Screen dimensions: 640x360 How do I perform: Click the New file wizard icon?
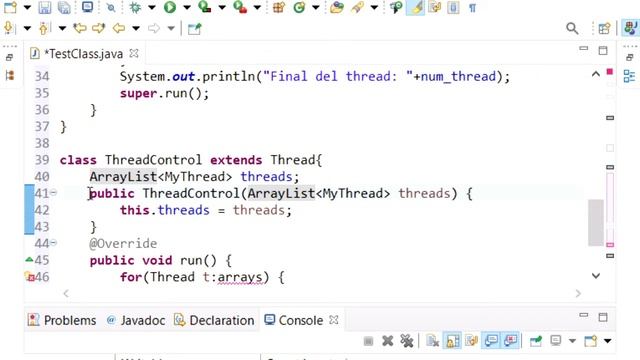pos(10,7)
